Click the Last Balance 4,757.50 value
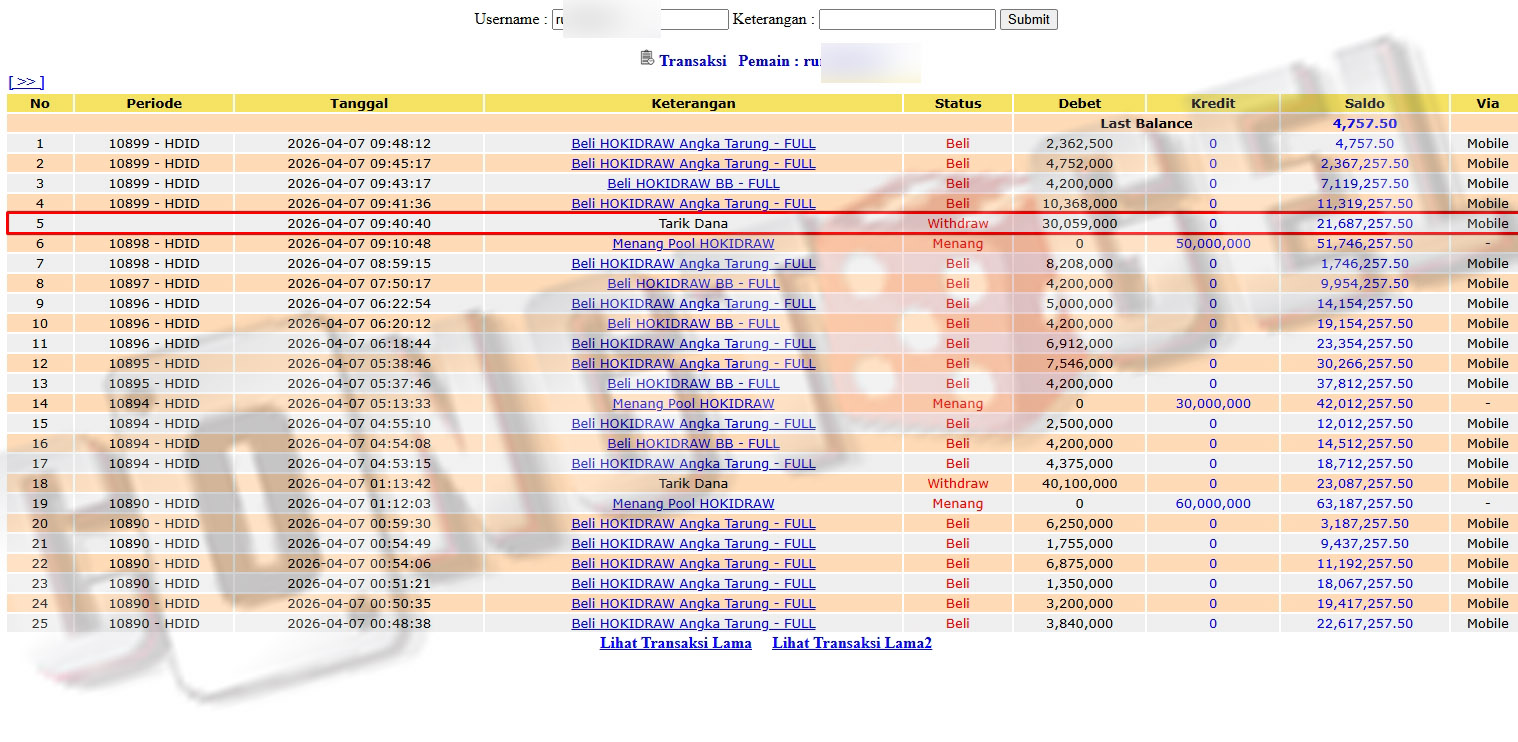The image size is (1518, 742). 1364,123
